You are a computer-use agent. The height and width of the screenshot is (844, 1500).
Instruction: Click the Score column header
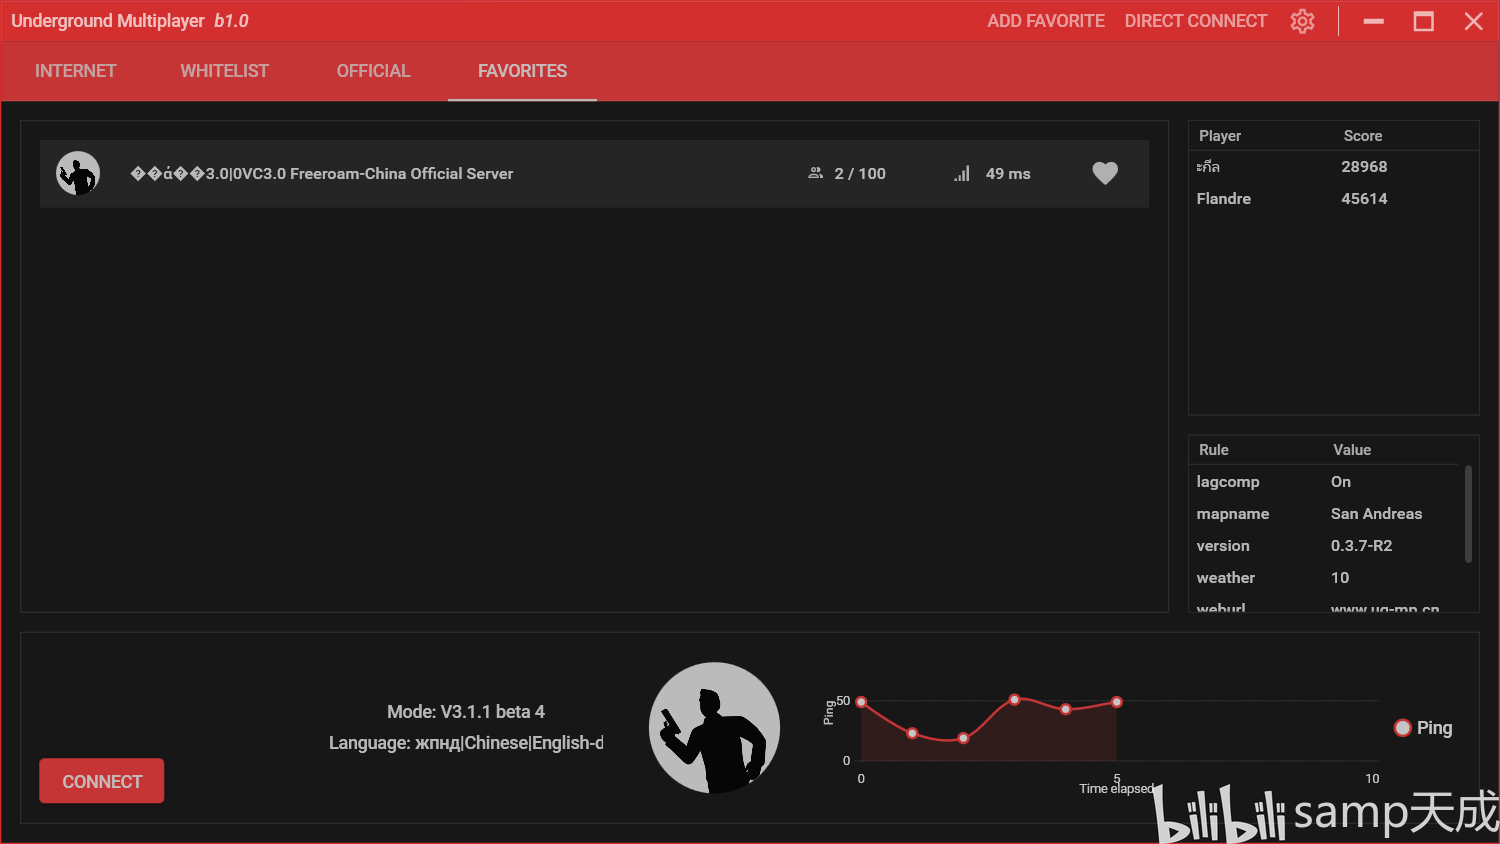[x=1362, y=136]
